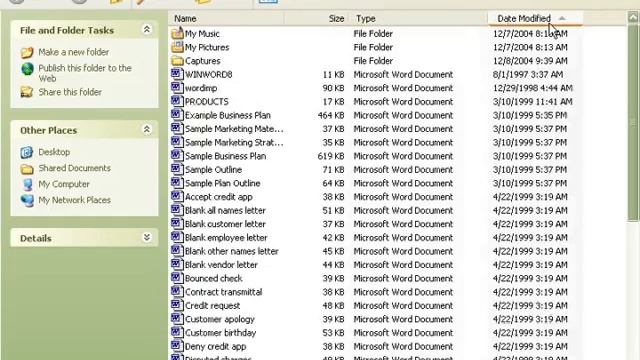Select the Sample Marketing Mate... file name

(234, 129)
